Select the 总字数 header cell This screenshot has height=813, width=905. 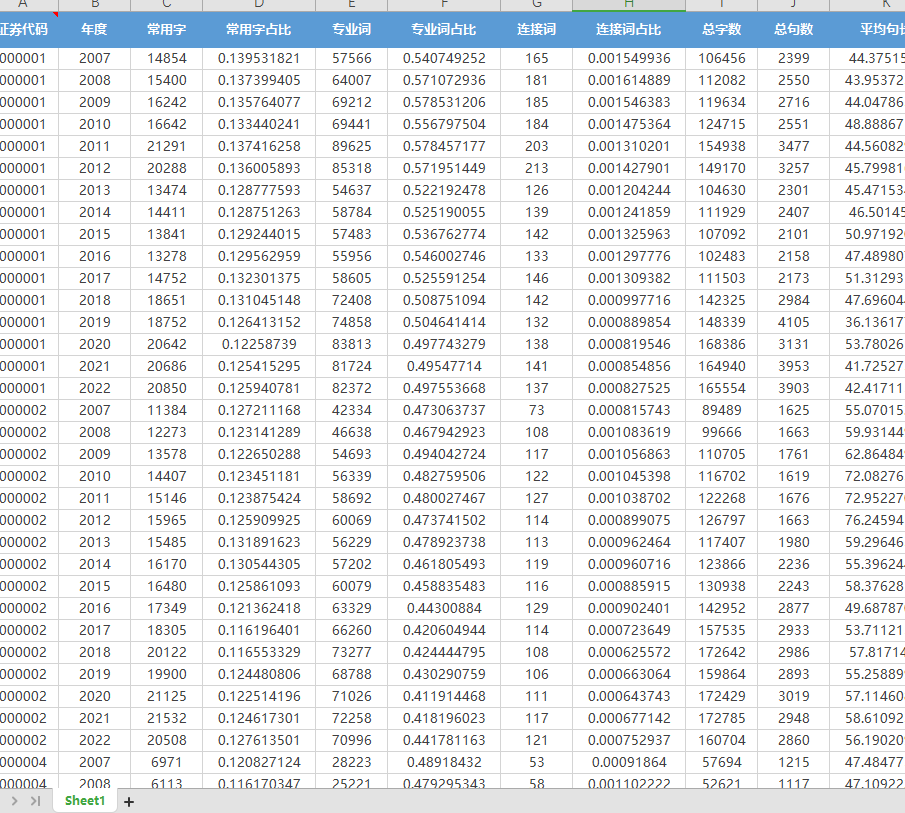[721, 30]
